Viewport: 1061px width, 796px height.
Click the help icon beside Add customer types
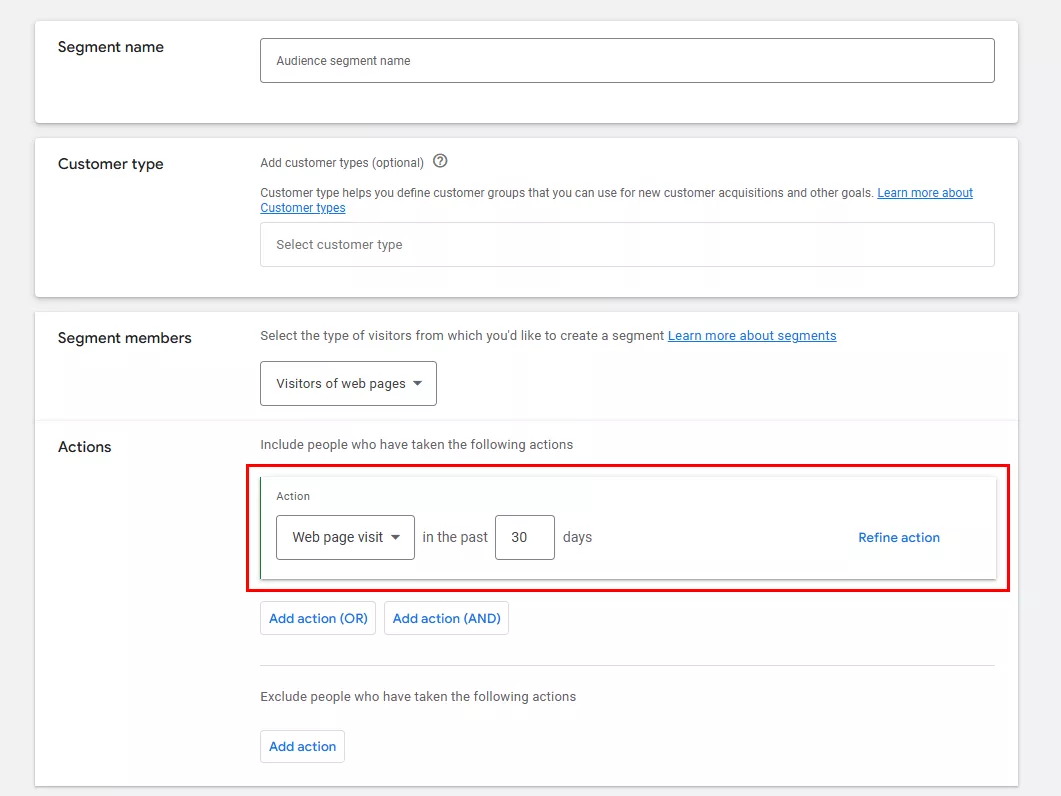(x=440, y=161)
